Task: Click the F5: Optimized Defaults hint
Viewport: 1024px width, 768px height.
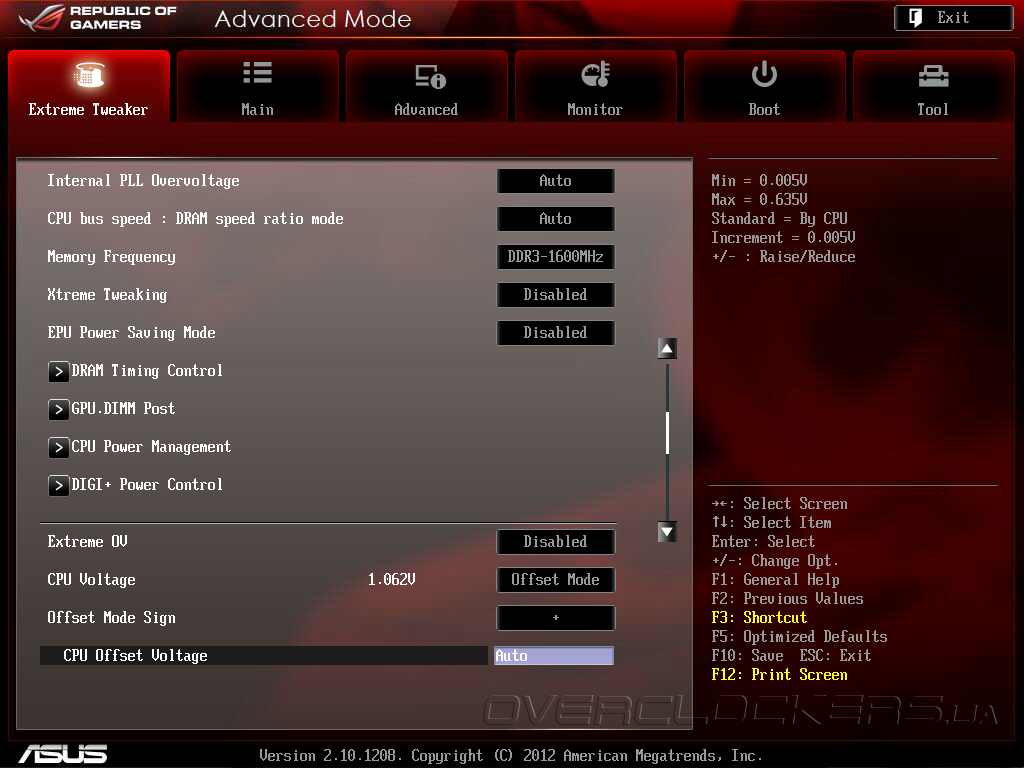Action: click(x=799, y=637)
